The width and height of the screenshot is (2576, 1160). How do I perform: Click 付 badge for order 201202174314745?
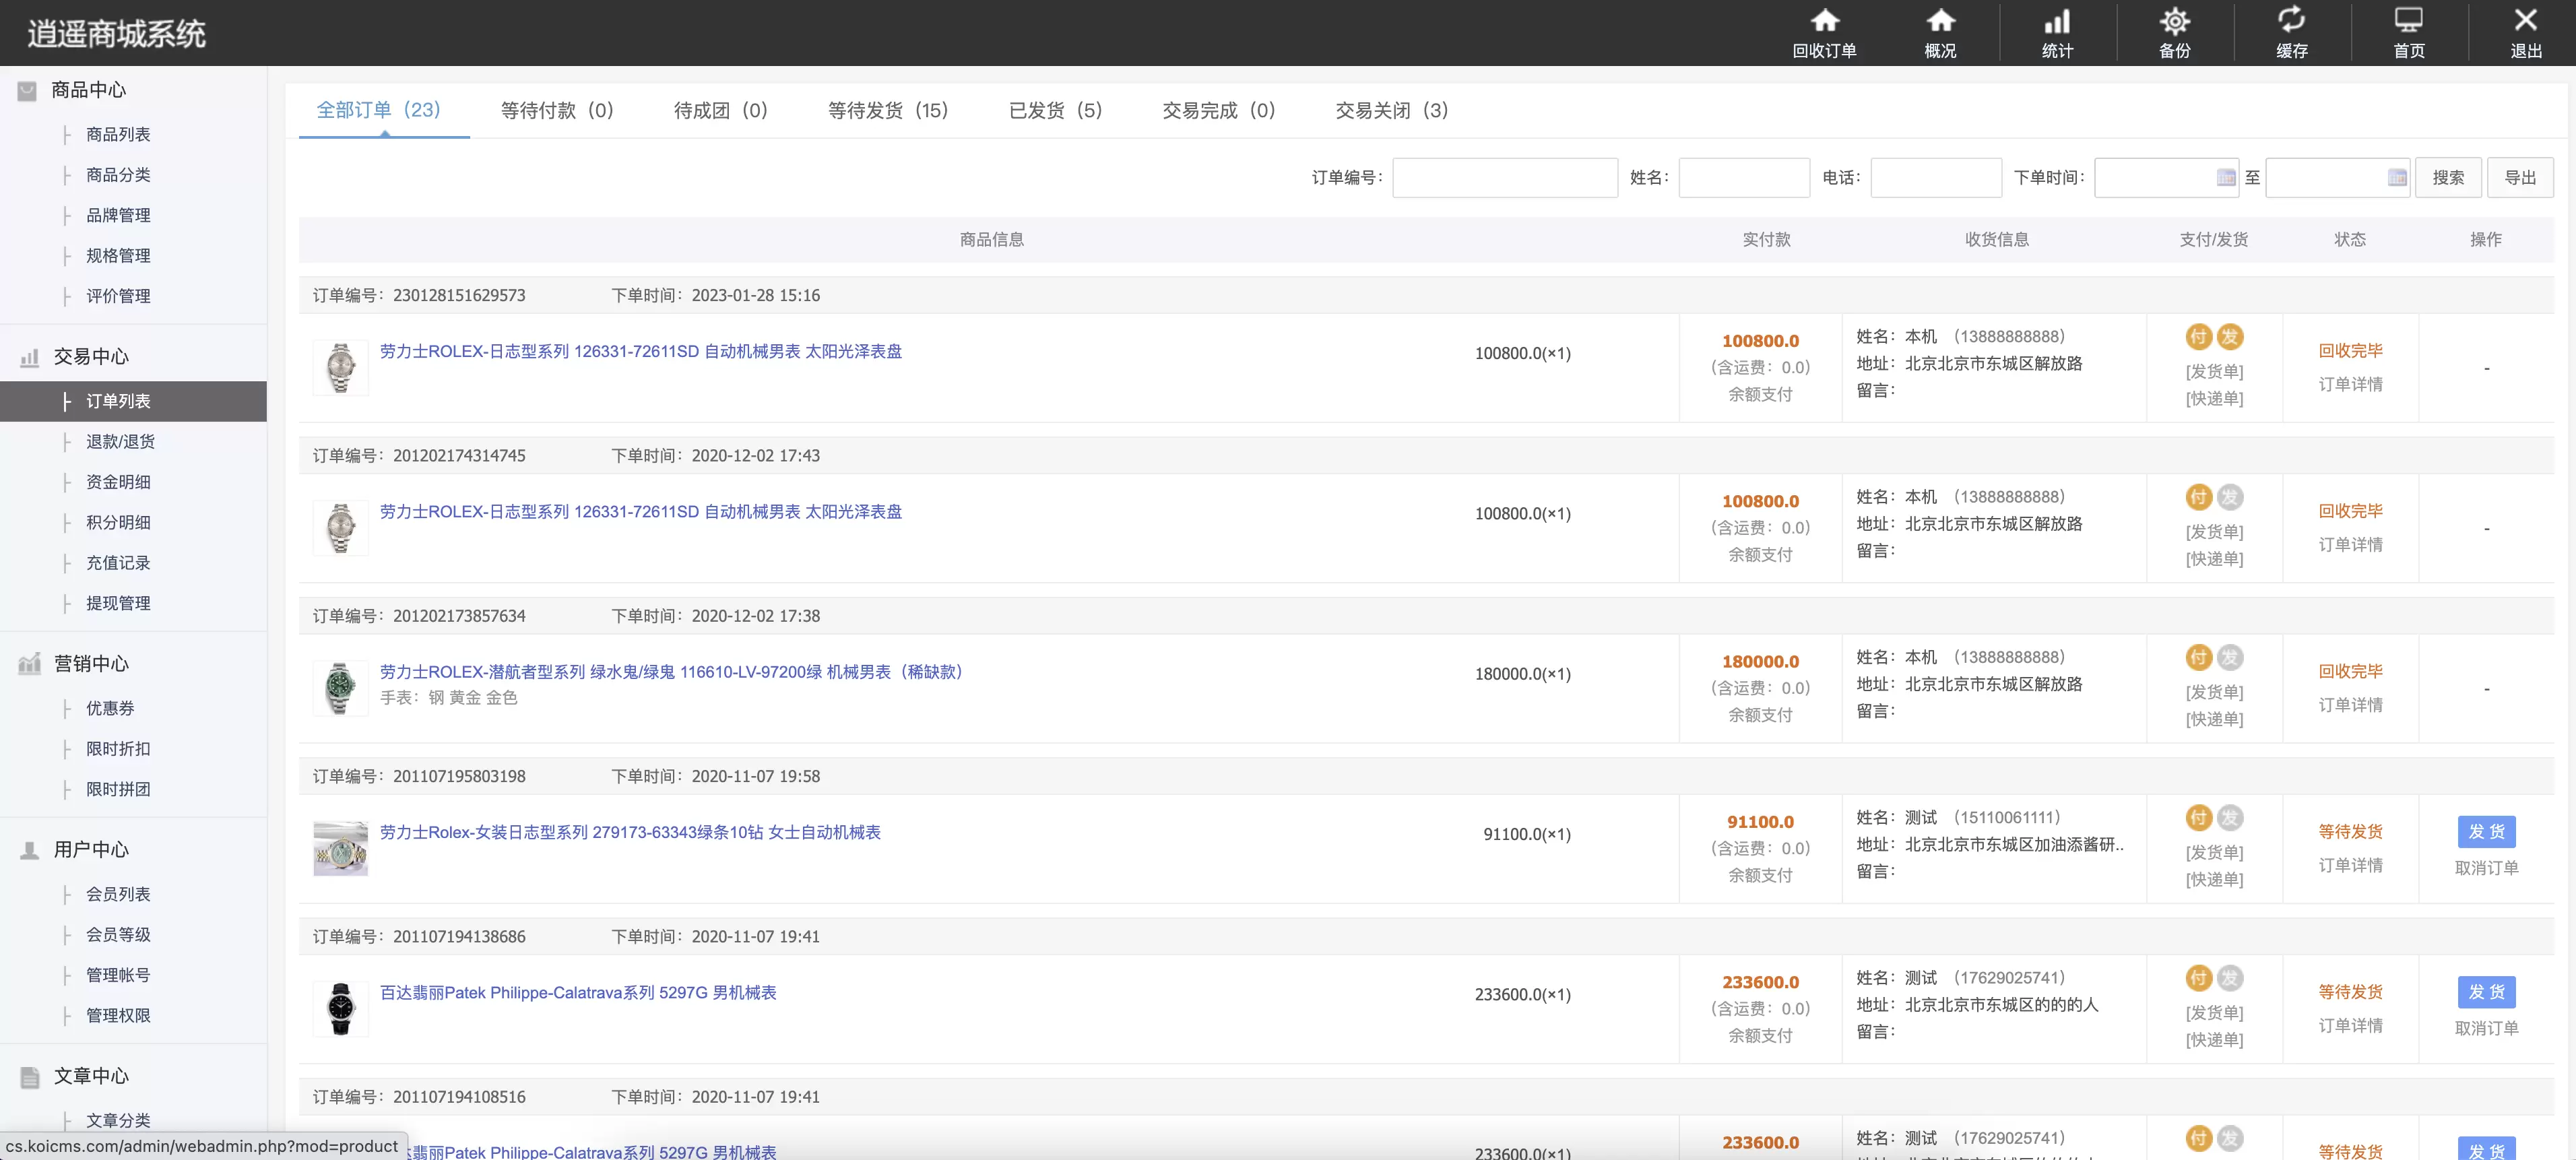pyautogui.click(x=2198, y=497)
